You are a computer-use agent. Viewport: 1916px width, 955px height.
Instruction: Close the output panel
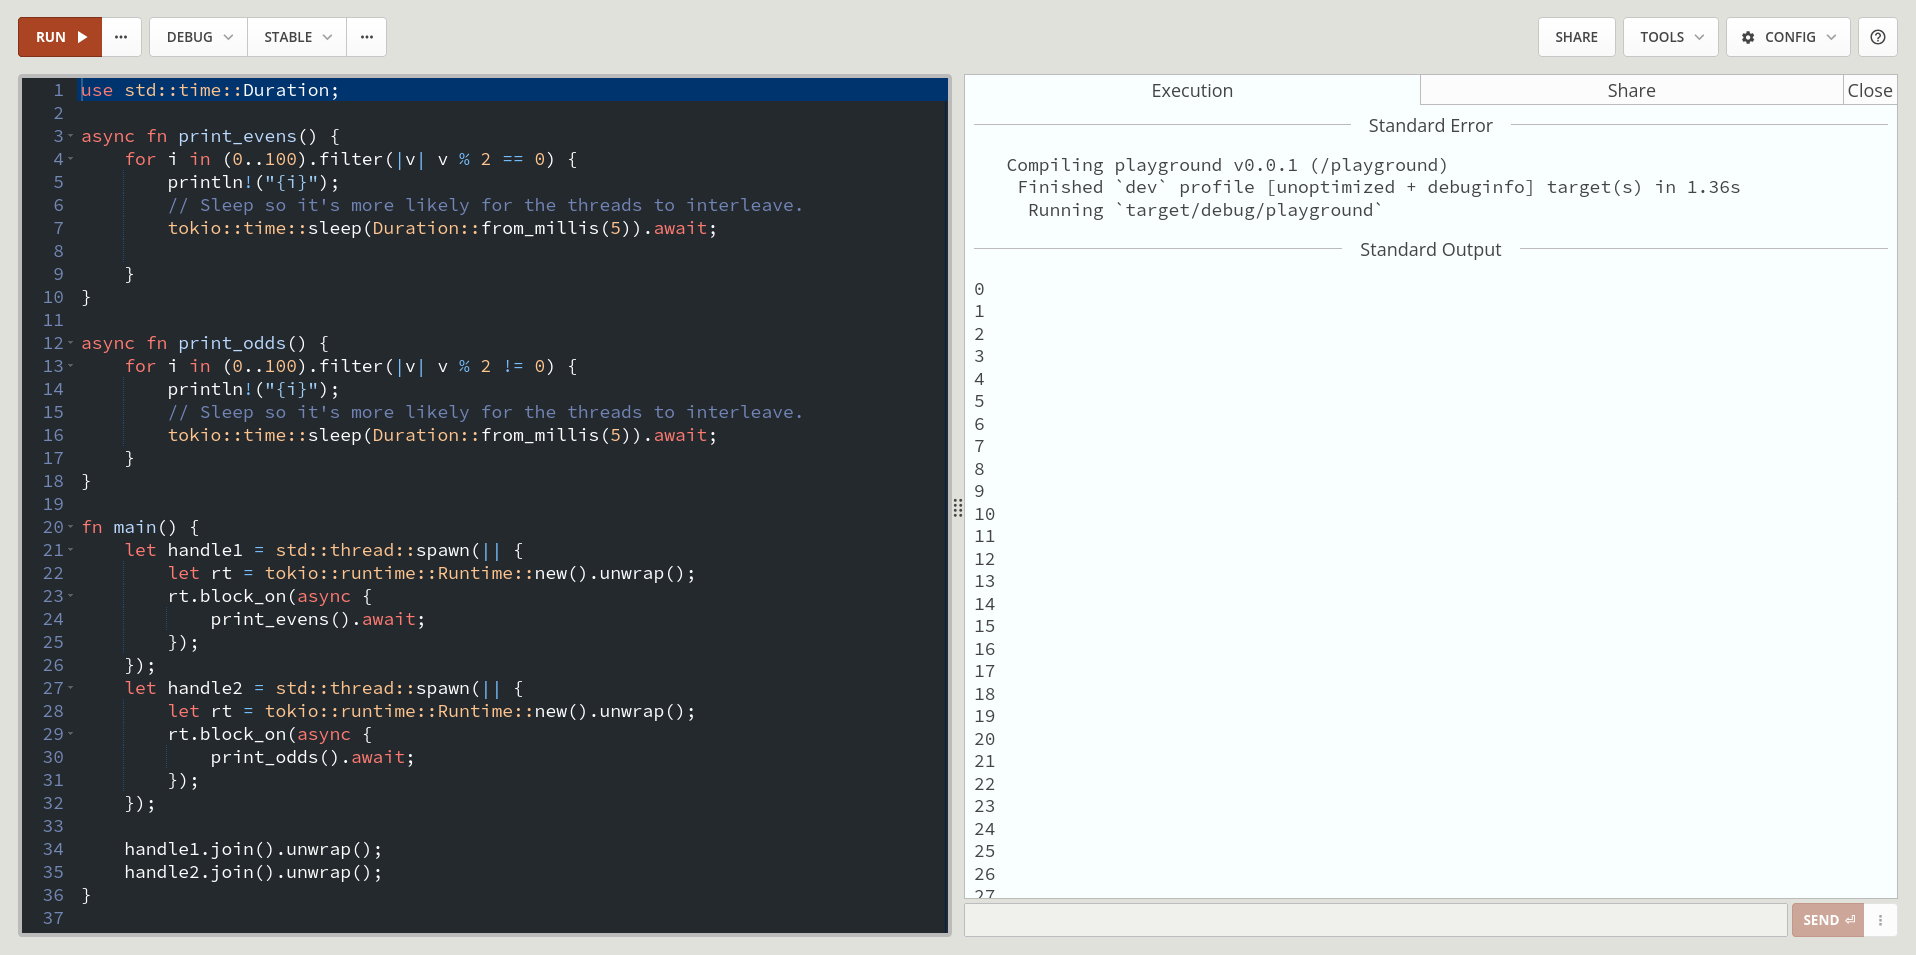(x=1869, y=91)
